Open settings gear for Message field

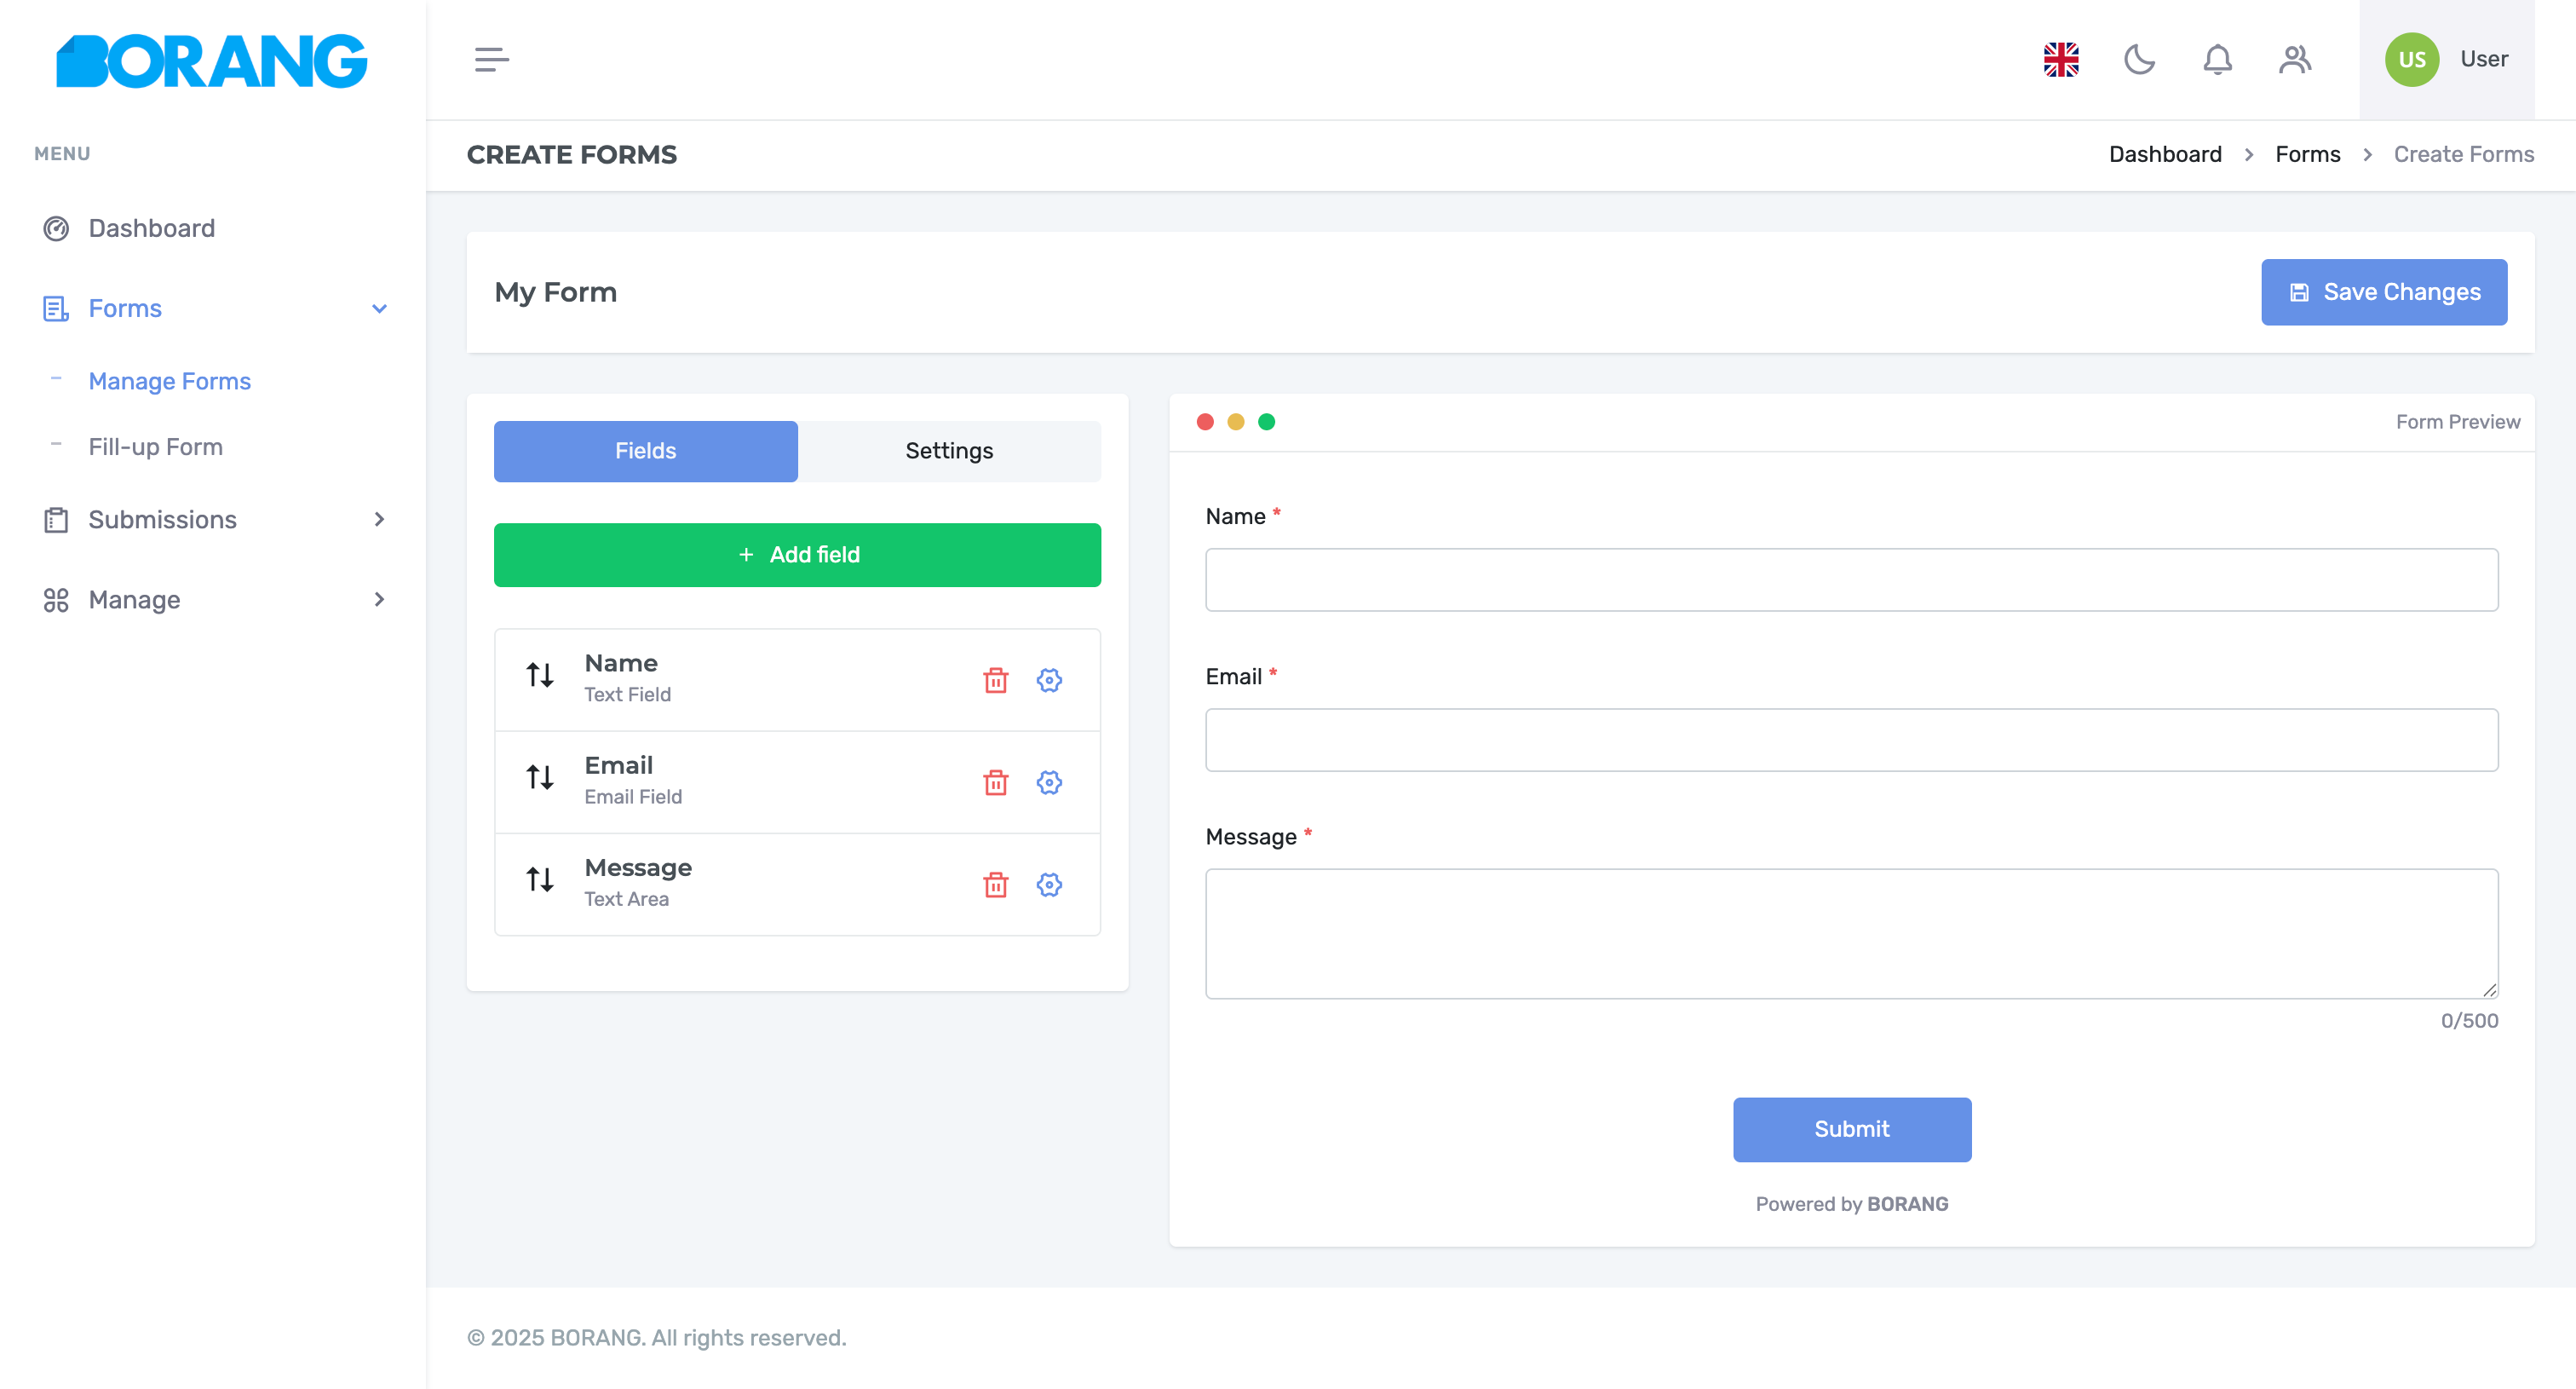point(1049,885)
